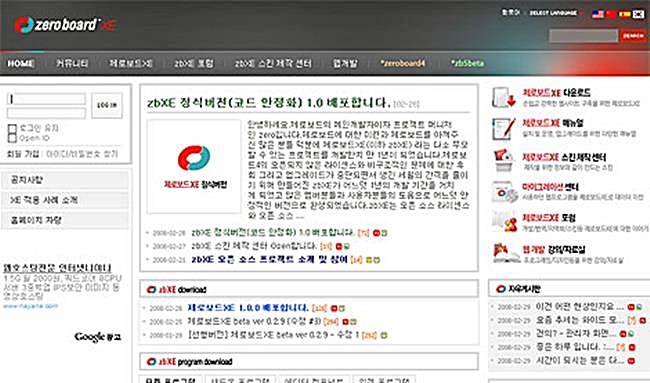Screen dimensions: 650x383
Task: Click the 제로보드XE 매뉴얼 notepad icon
Action: (x=504, y=128)
